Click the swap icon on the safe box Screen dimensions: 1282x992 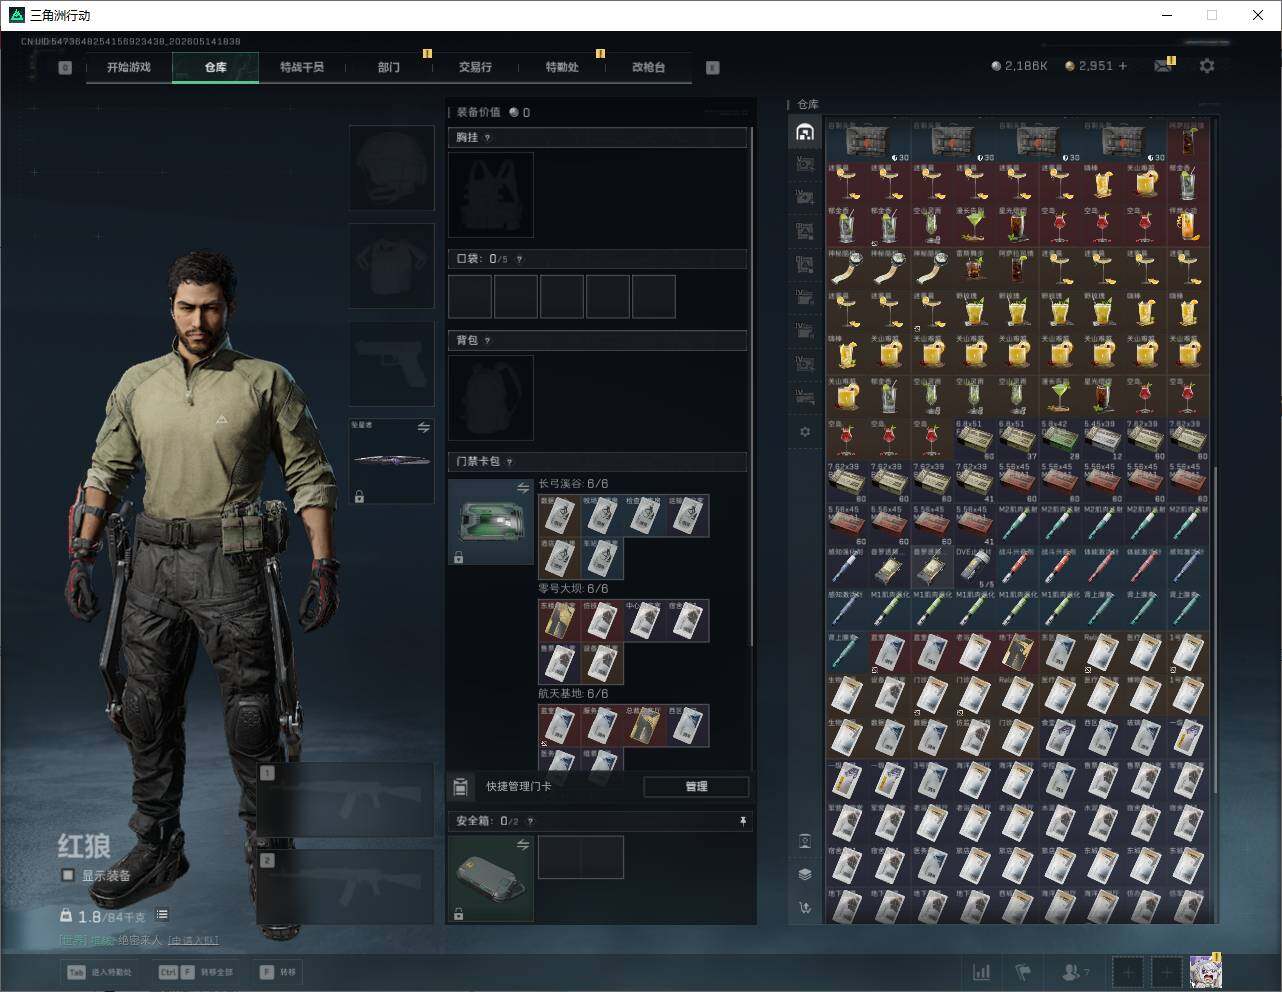(523, 845)
